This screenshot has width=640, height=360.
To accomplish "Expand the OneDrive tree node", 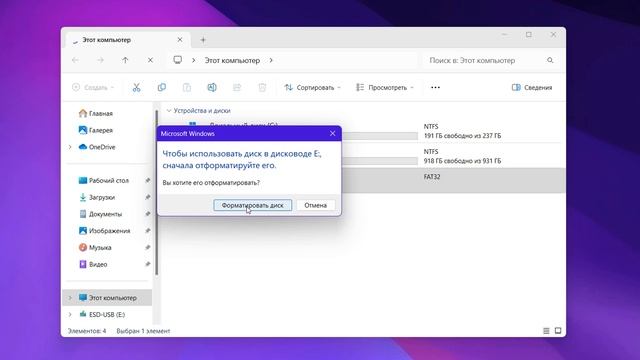I will point(70,147).
